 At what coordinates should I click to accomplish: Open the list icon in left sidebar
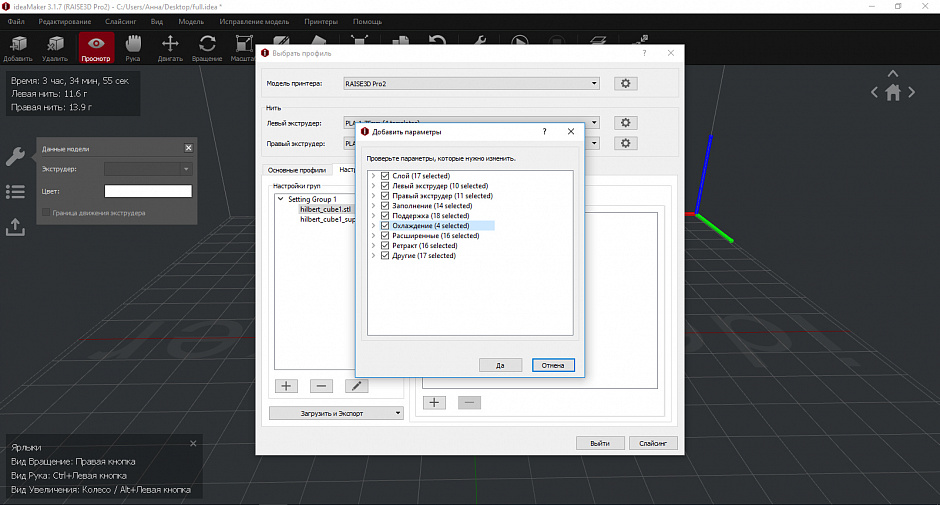[x=15, y=192]
